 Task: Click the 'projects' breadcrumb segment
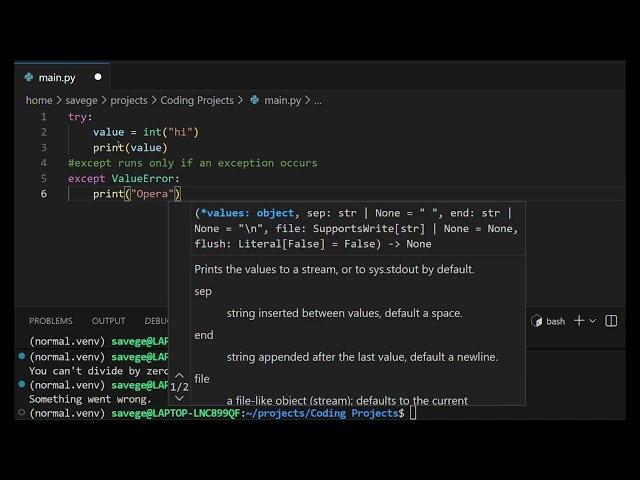tap(129, 100)
